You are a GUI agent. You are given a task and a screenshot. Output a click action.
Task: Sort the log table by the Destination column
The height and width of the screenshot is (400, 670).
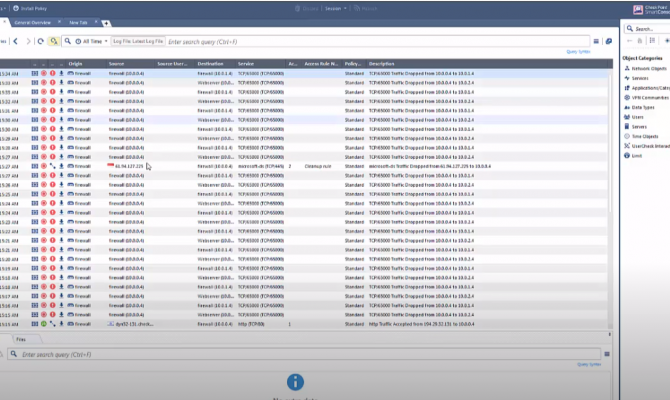(x=210, y=63)
